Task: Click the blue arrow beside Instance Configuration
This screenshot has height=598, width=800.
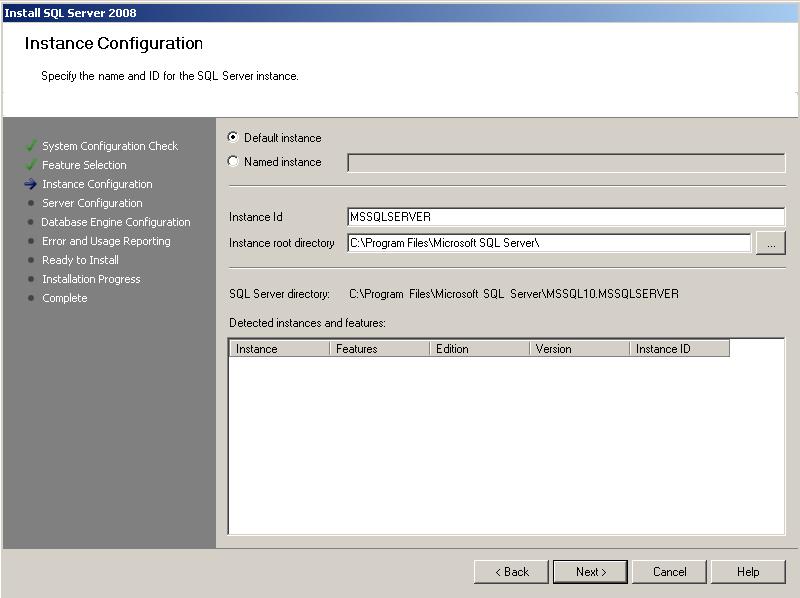Action: [x=30, y=184]
